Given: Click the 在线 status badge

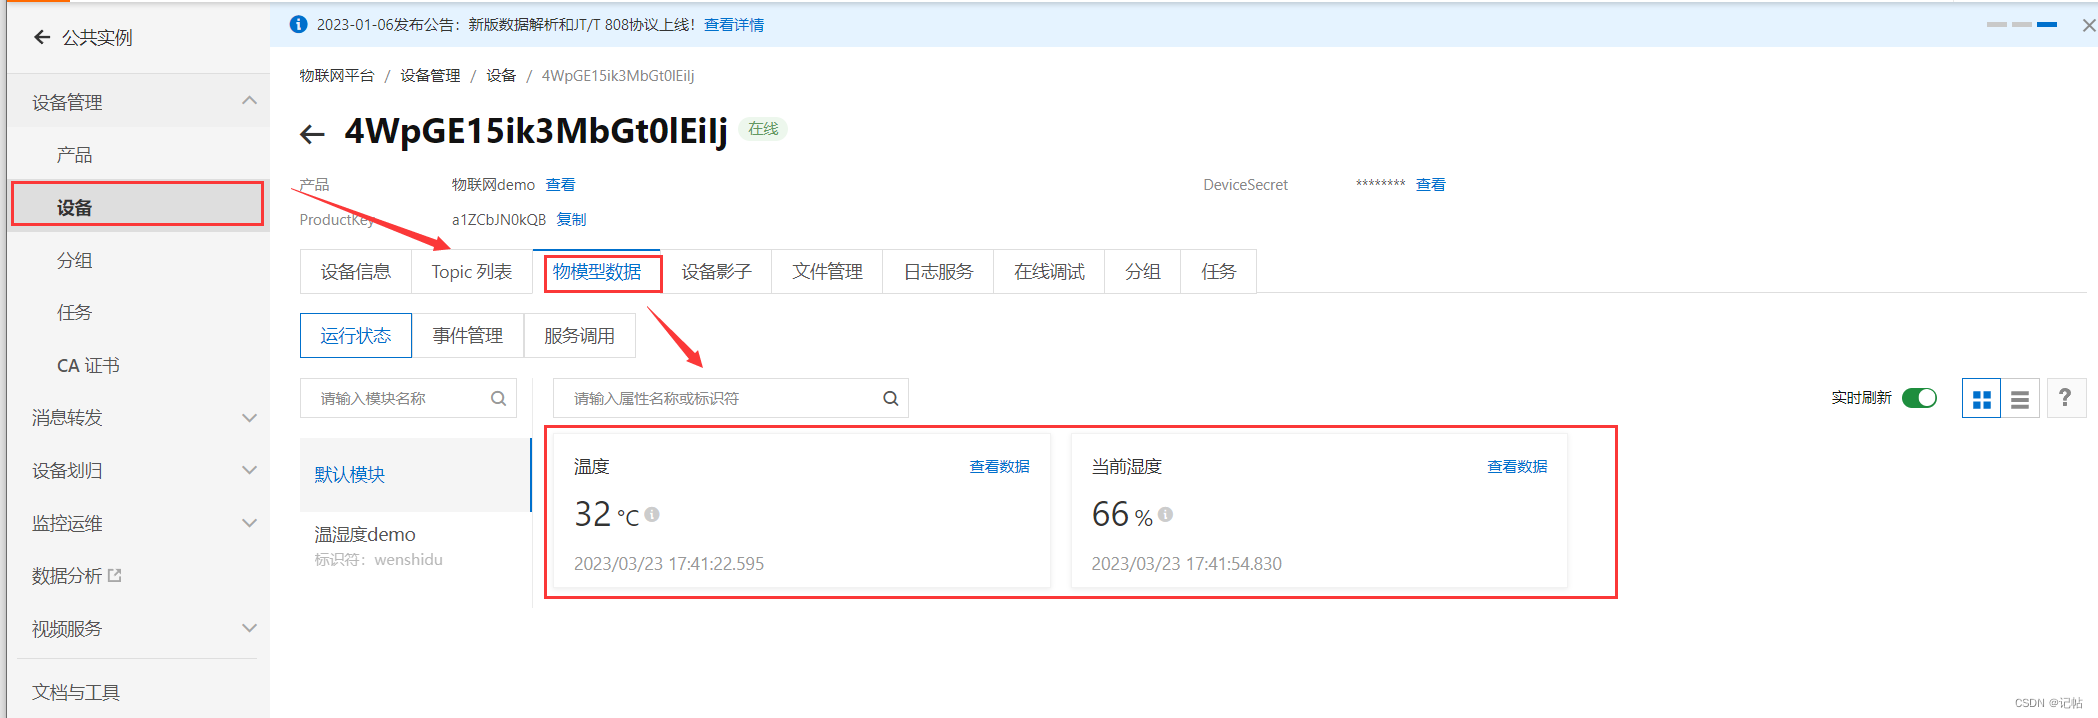Looking at the screenshot, I should coord(763,128).
